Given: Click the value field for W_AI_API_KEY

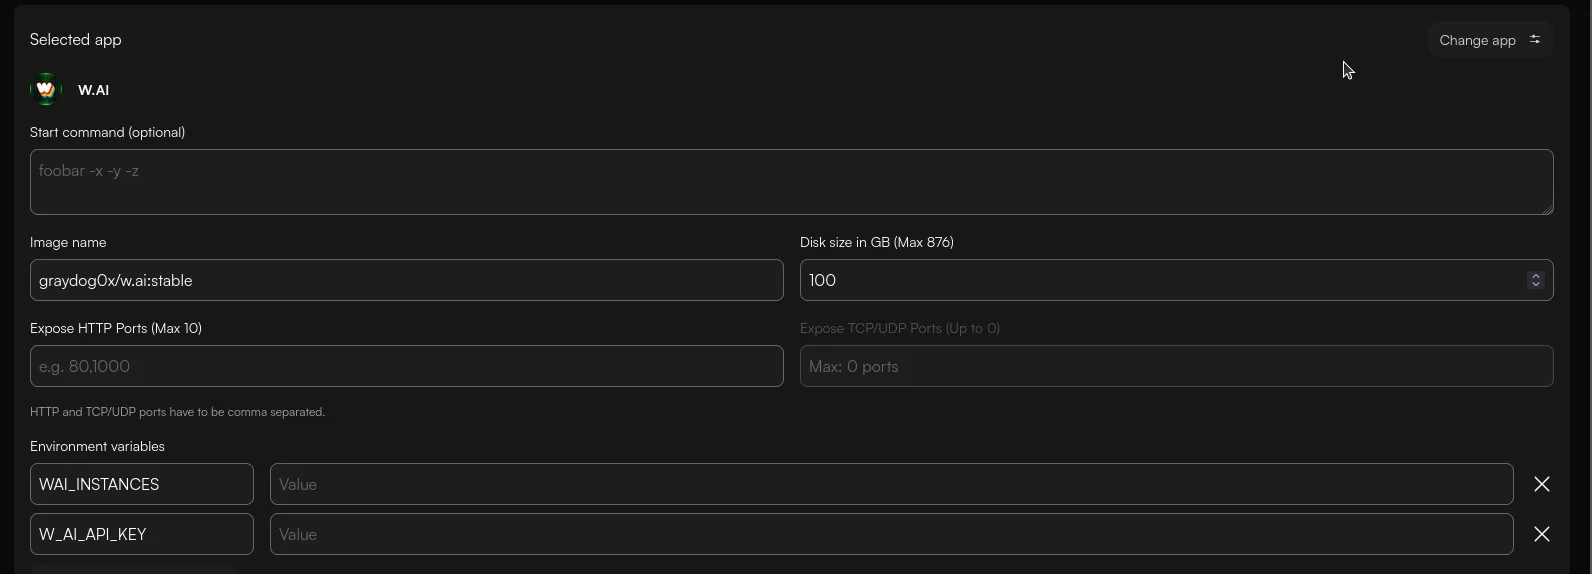Looking at the screenshot, I should 891,534.
